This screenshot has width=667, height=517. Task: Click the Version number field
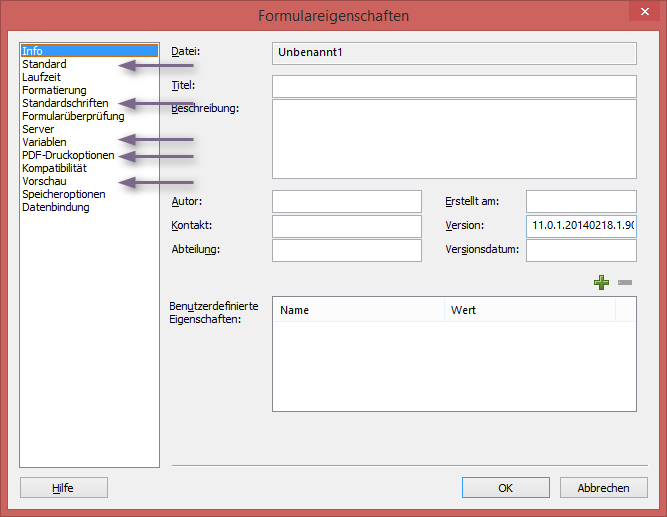581,226
